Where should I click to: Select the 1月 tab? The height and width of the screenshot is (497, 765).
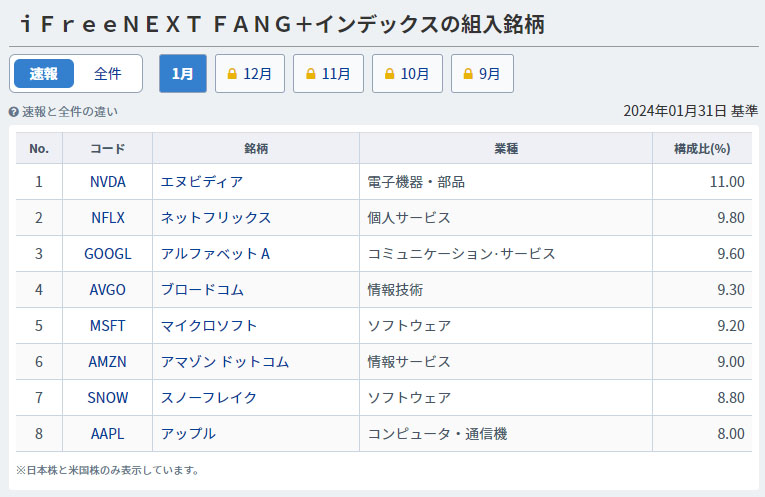182,74
